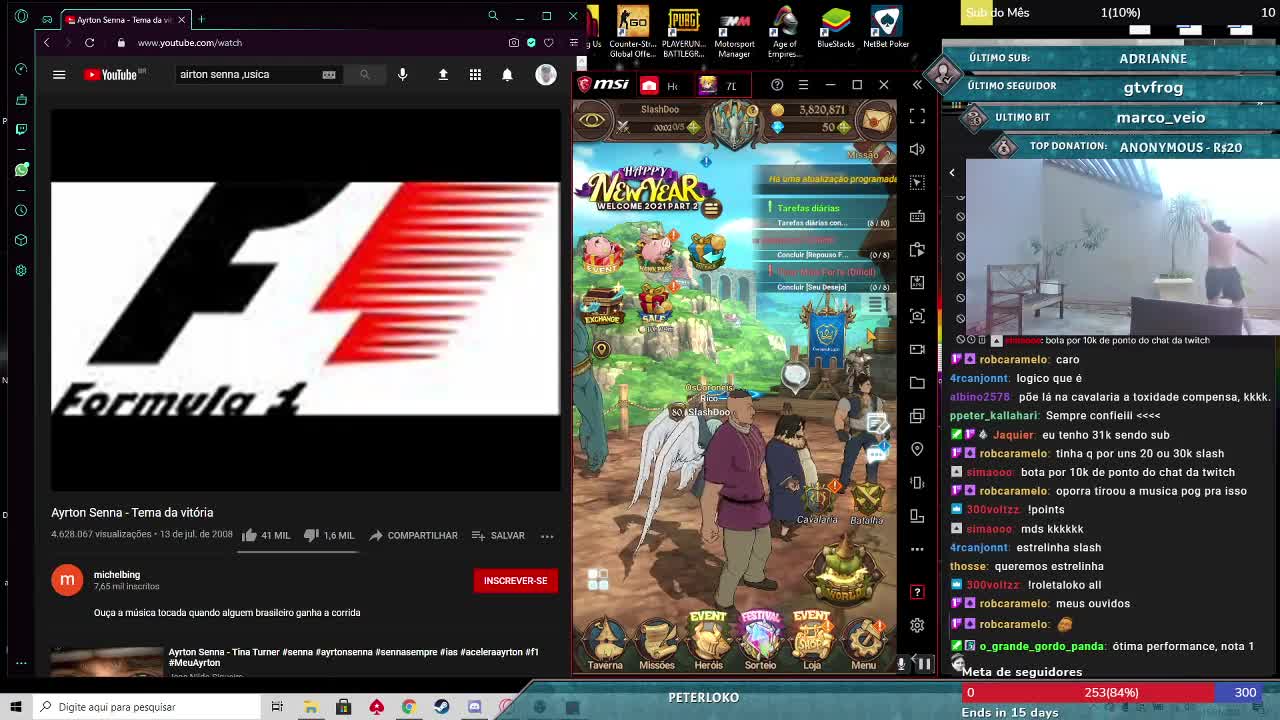Add diamonds with the plus beside 50
1280x720 pixels.
point(844,127)
